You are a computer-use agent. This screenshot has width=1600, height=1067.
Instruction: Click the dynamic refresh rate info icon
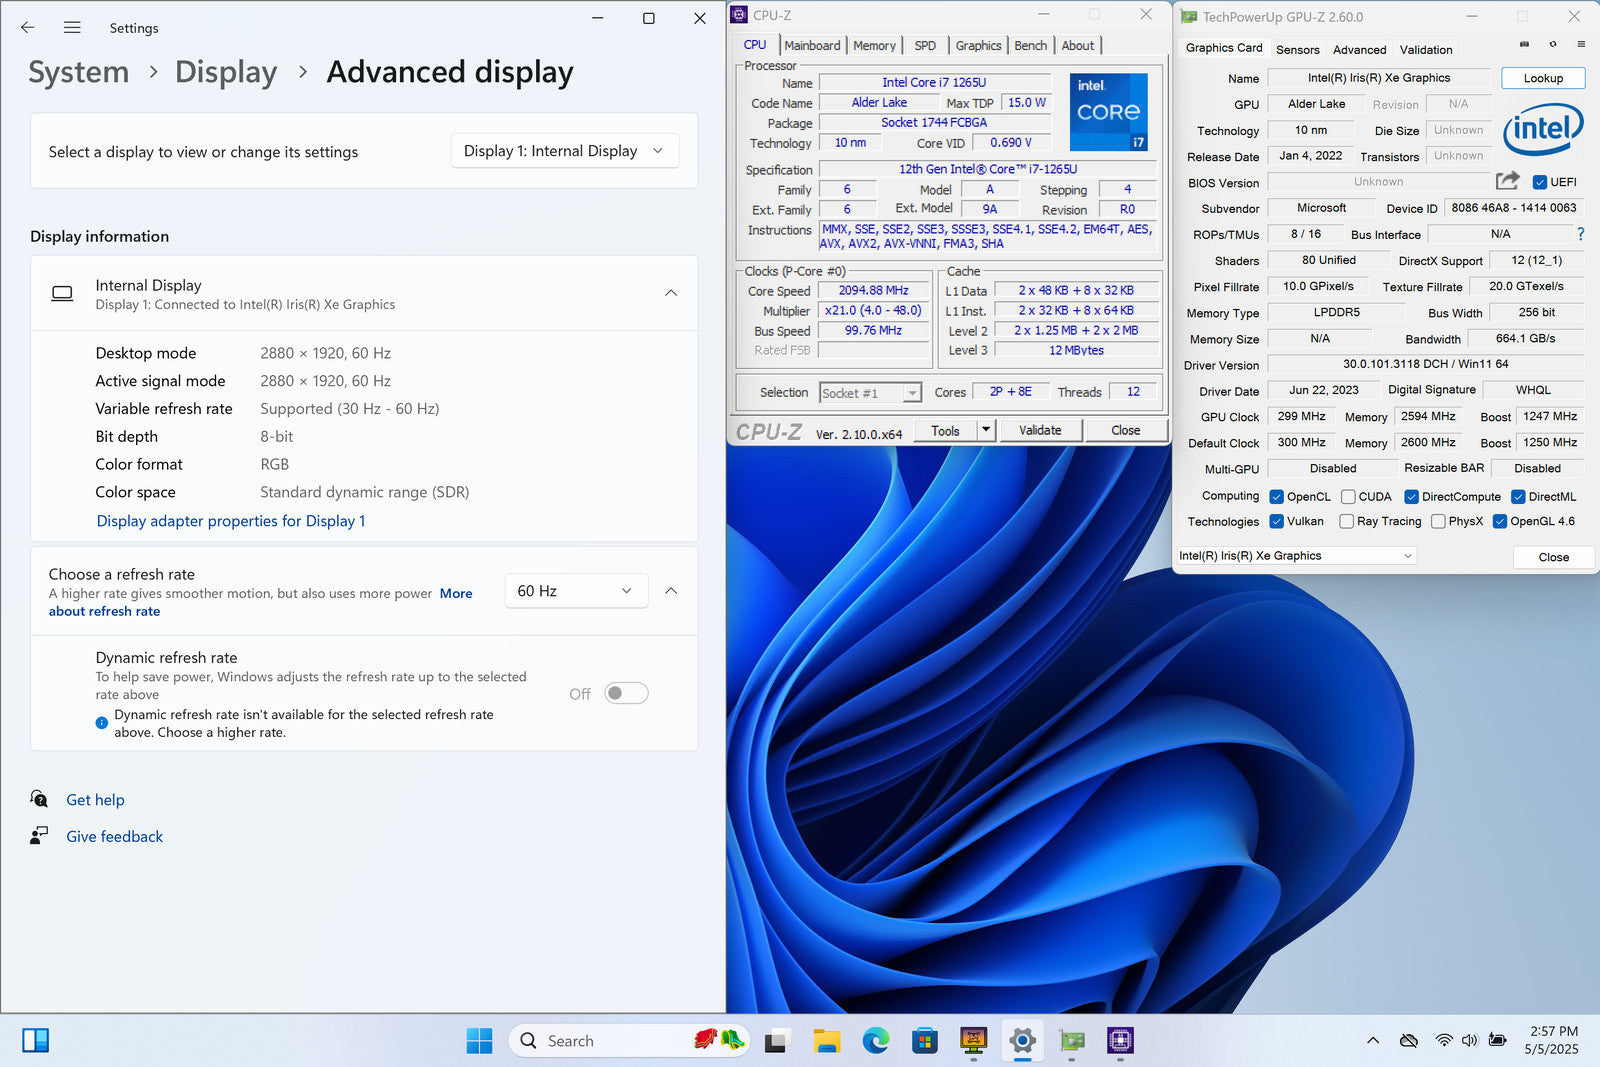click(x=101, y=723)
